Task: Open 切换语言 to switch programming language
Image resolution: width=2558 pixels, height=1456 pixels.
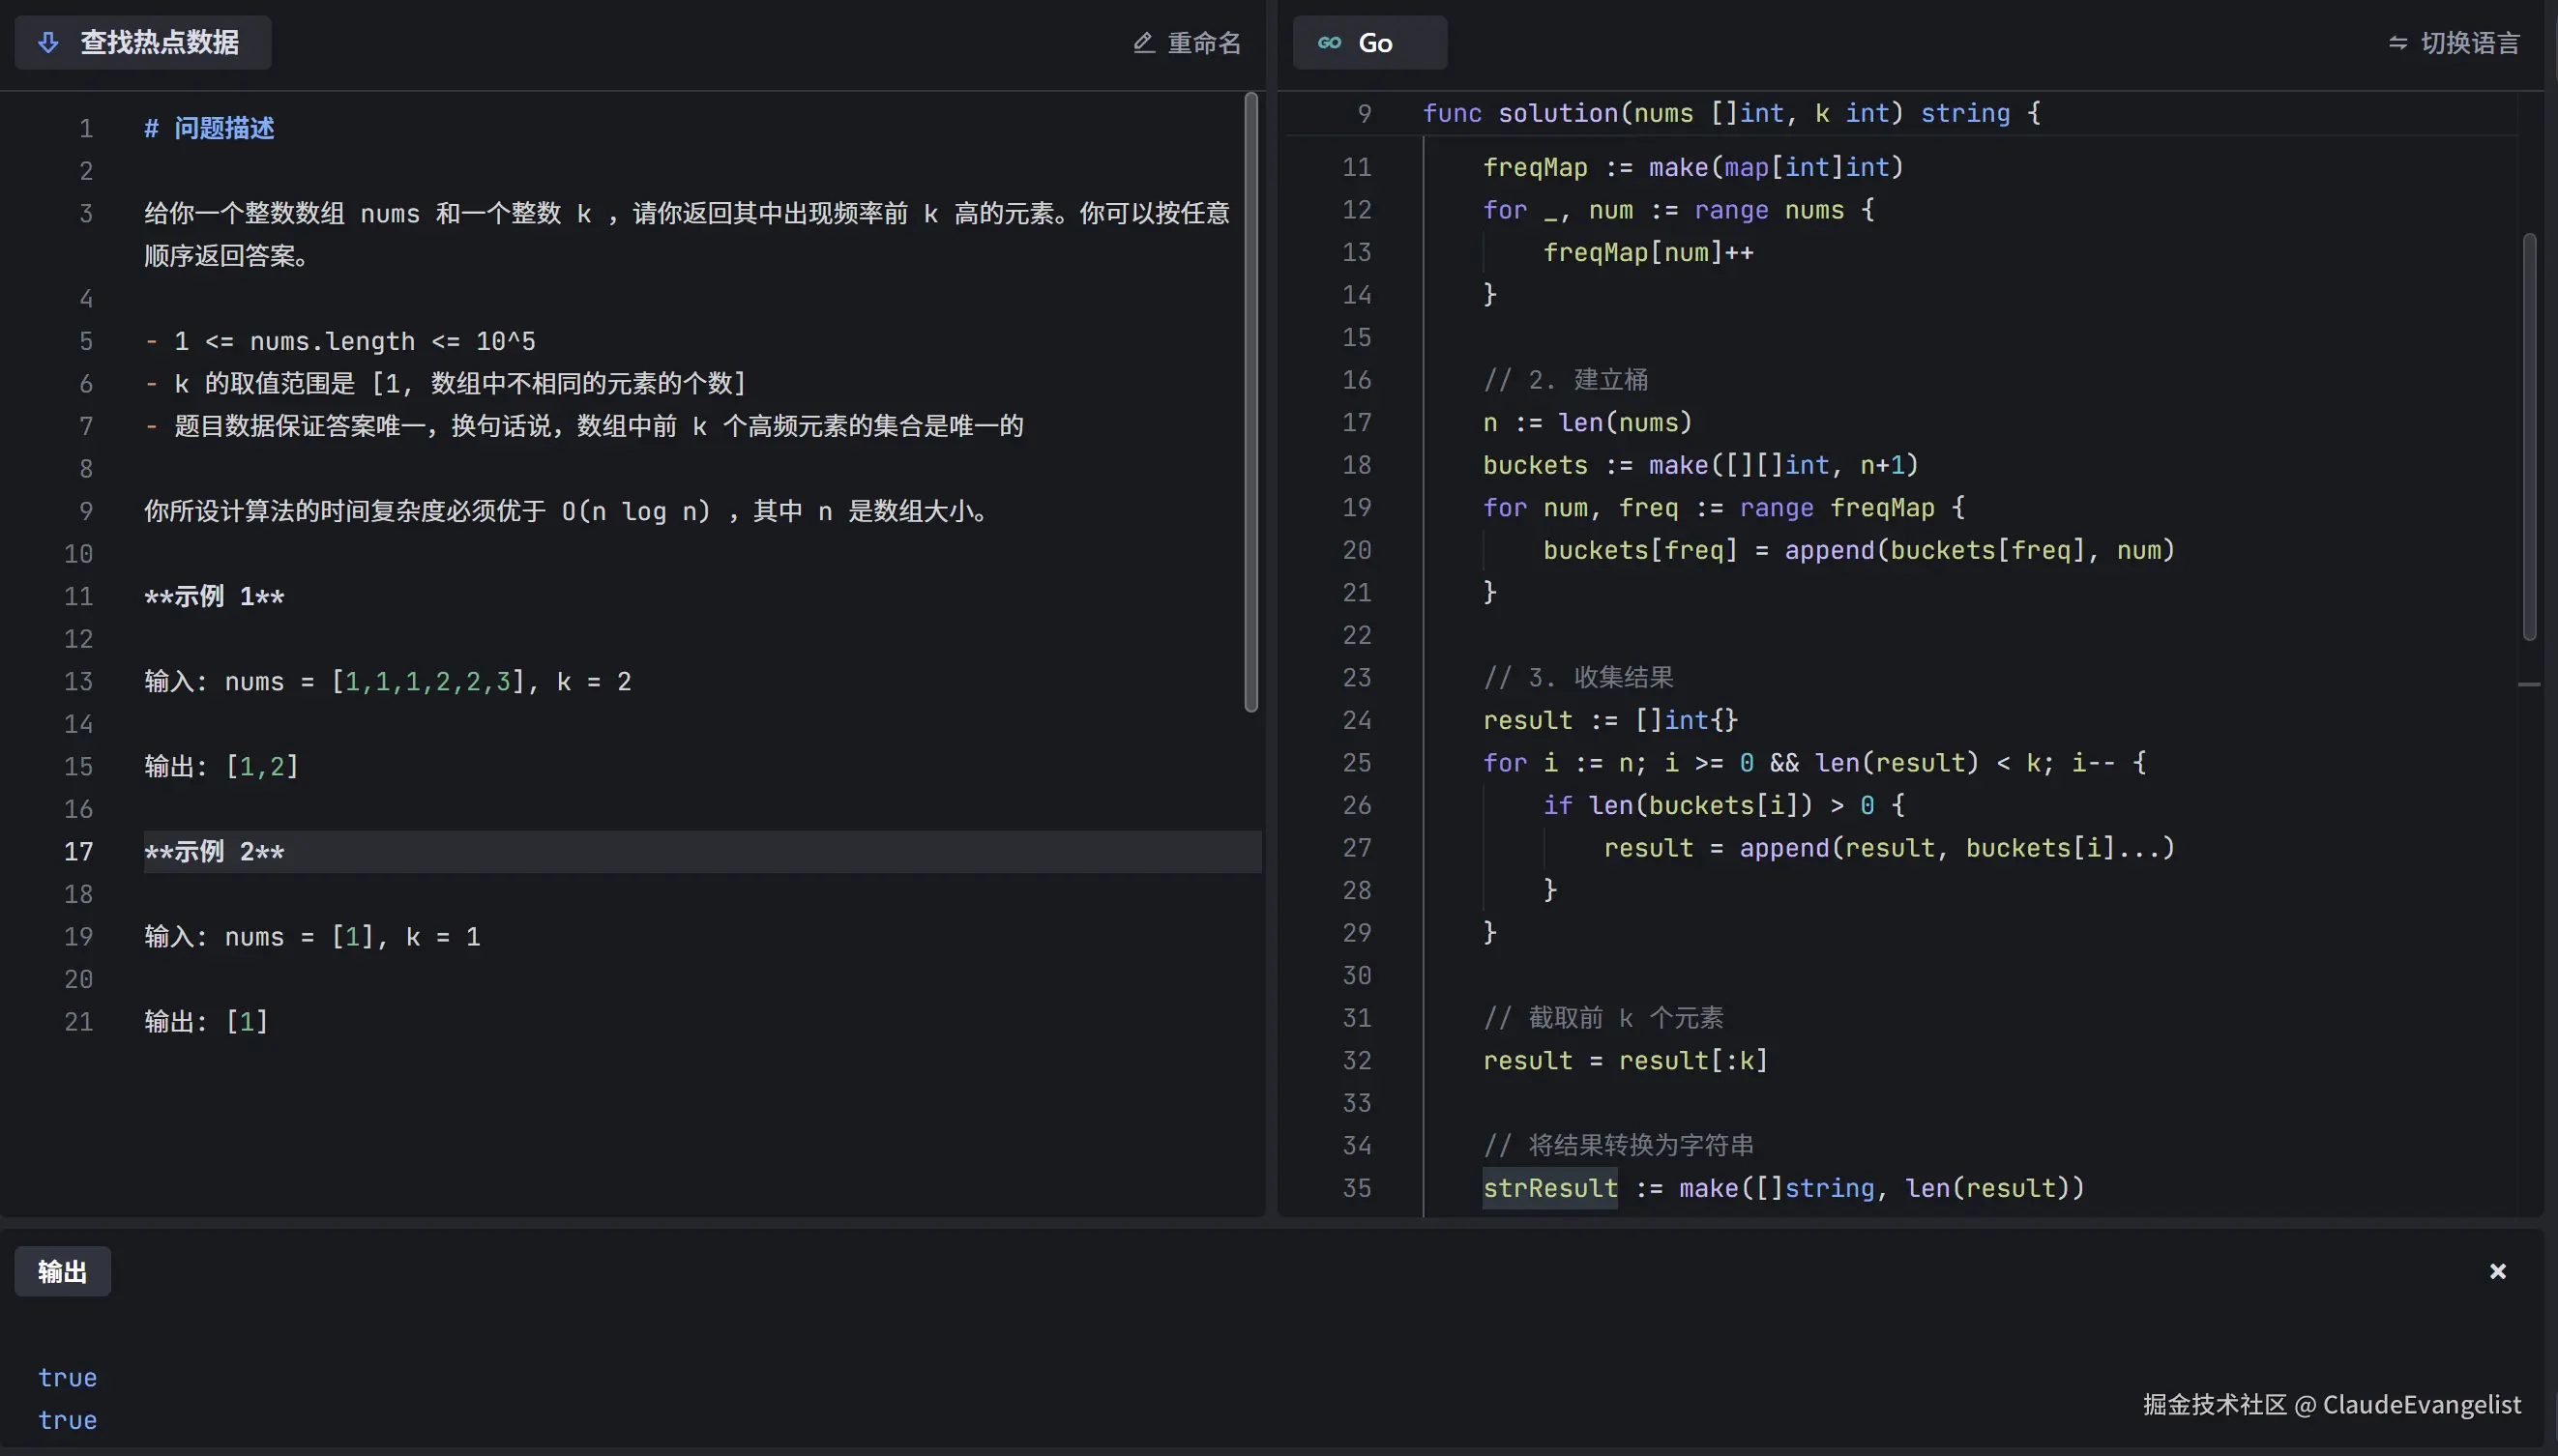Action: point(2468,42)
